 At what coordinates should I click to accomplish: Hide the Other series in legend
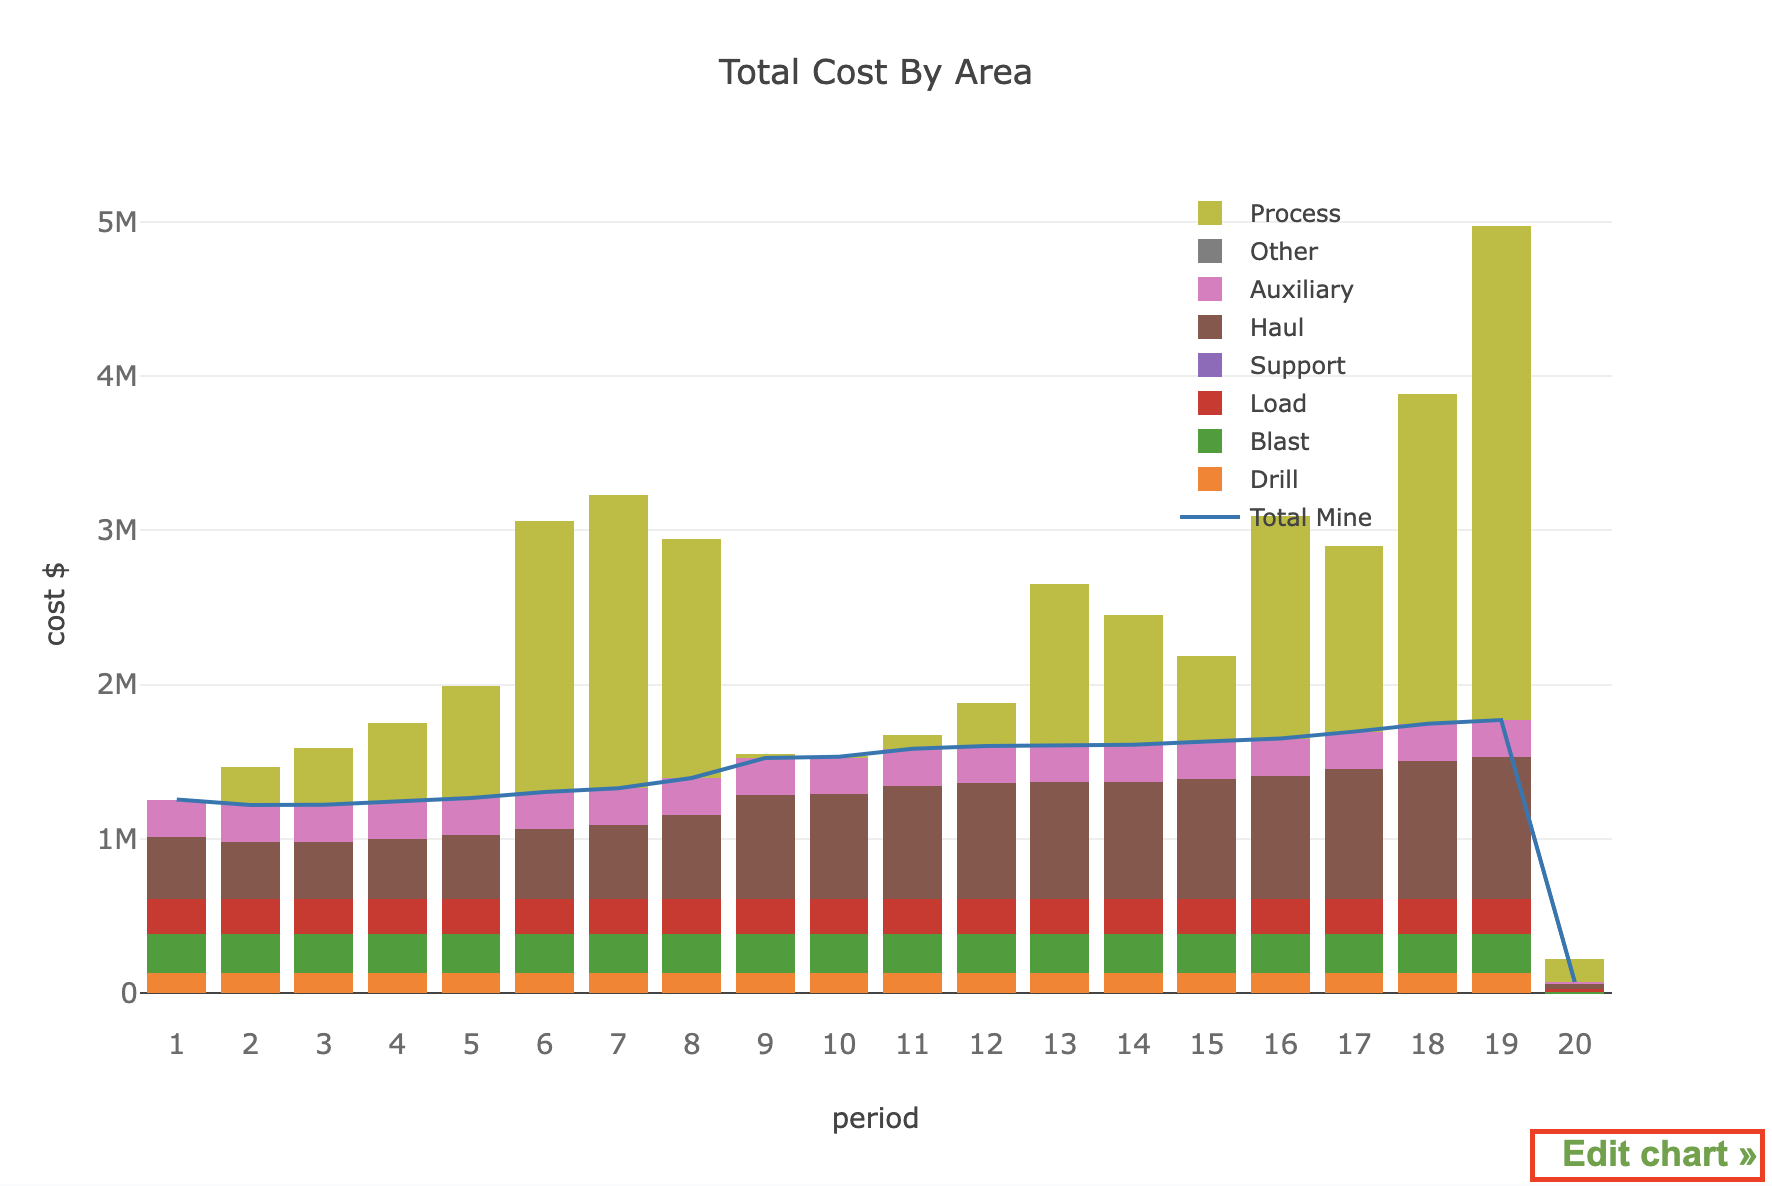pyautogui.click(x=1283, y=252)
